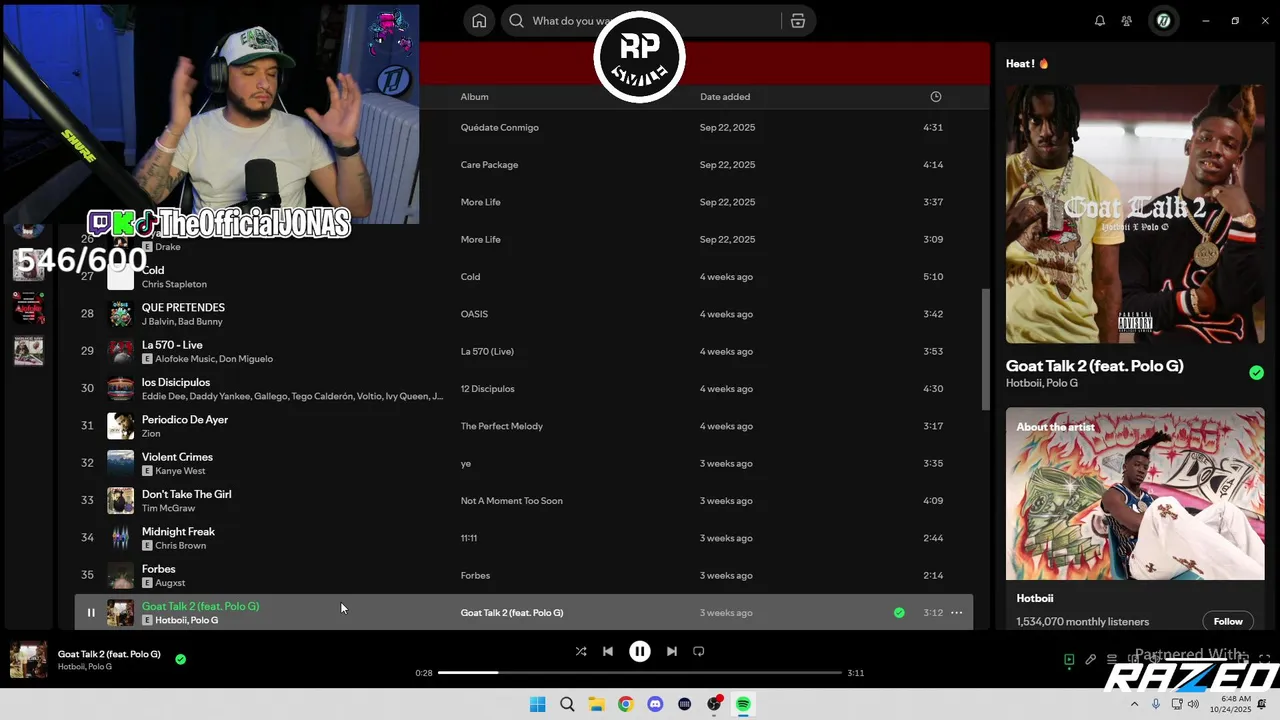Pause playback with main button
The image size is (1280, 720).
tap(640, 651)
